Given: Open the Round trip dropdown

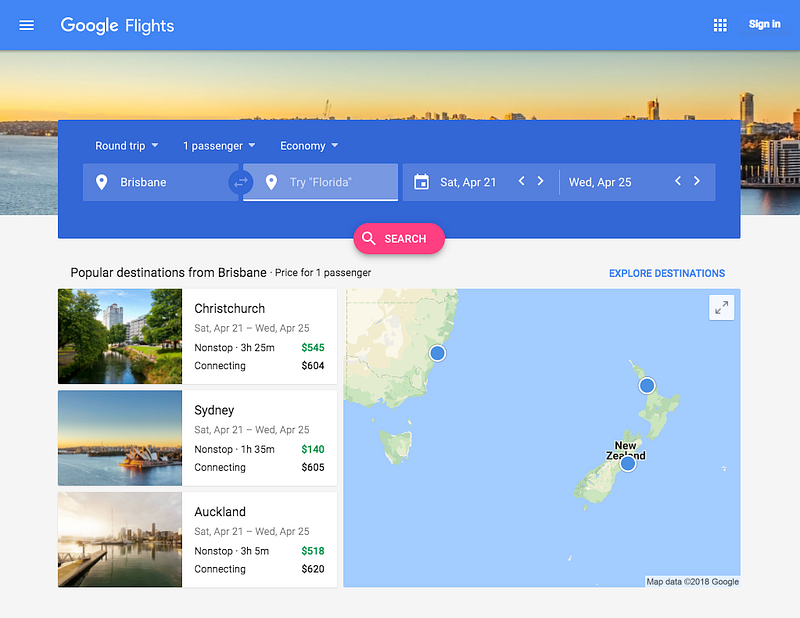Looking at the screenshot, I should [x=127, y=146].
